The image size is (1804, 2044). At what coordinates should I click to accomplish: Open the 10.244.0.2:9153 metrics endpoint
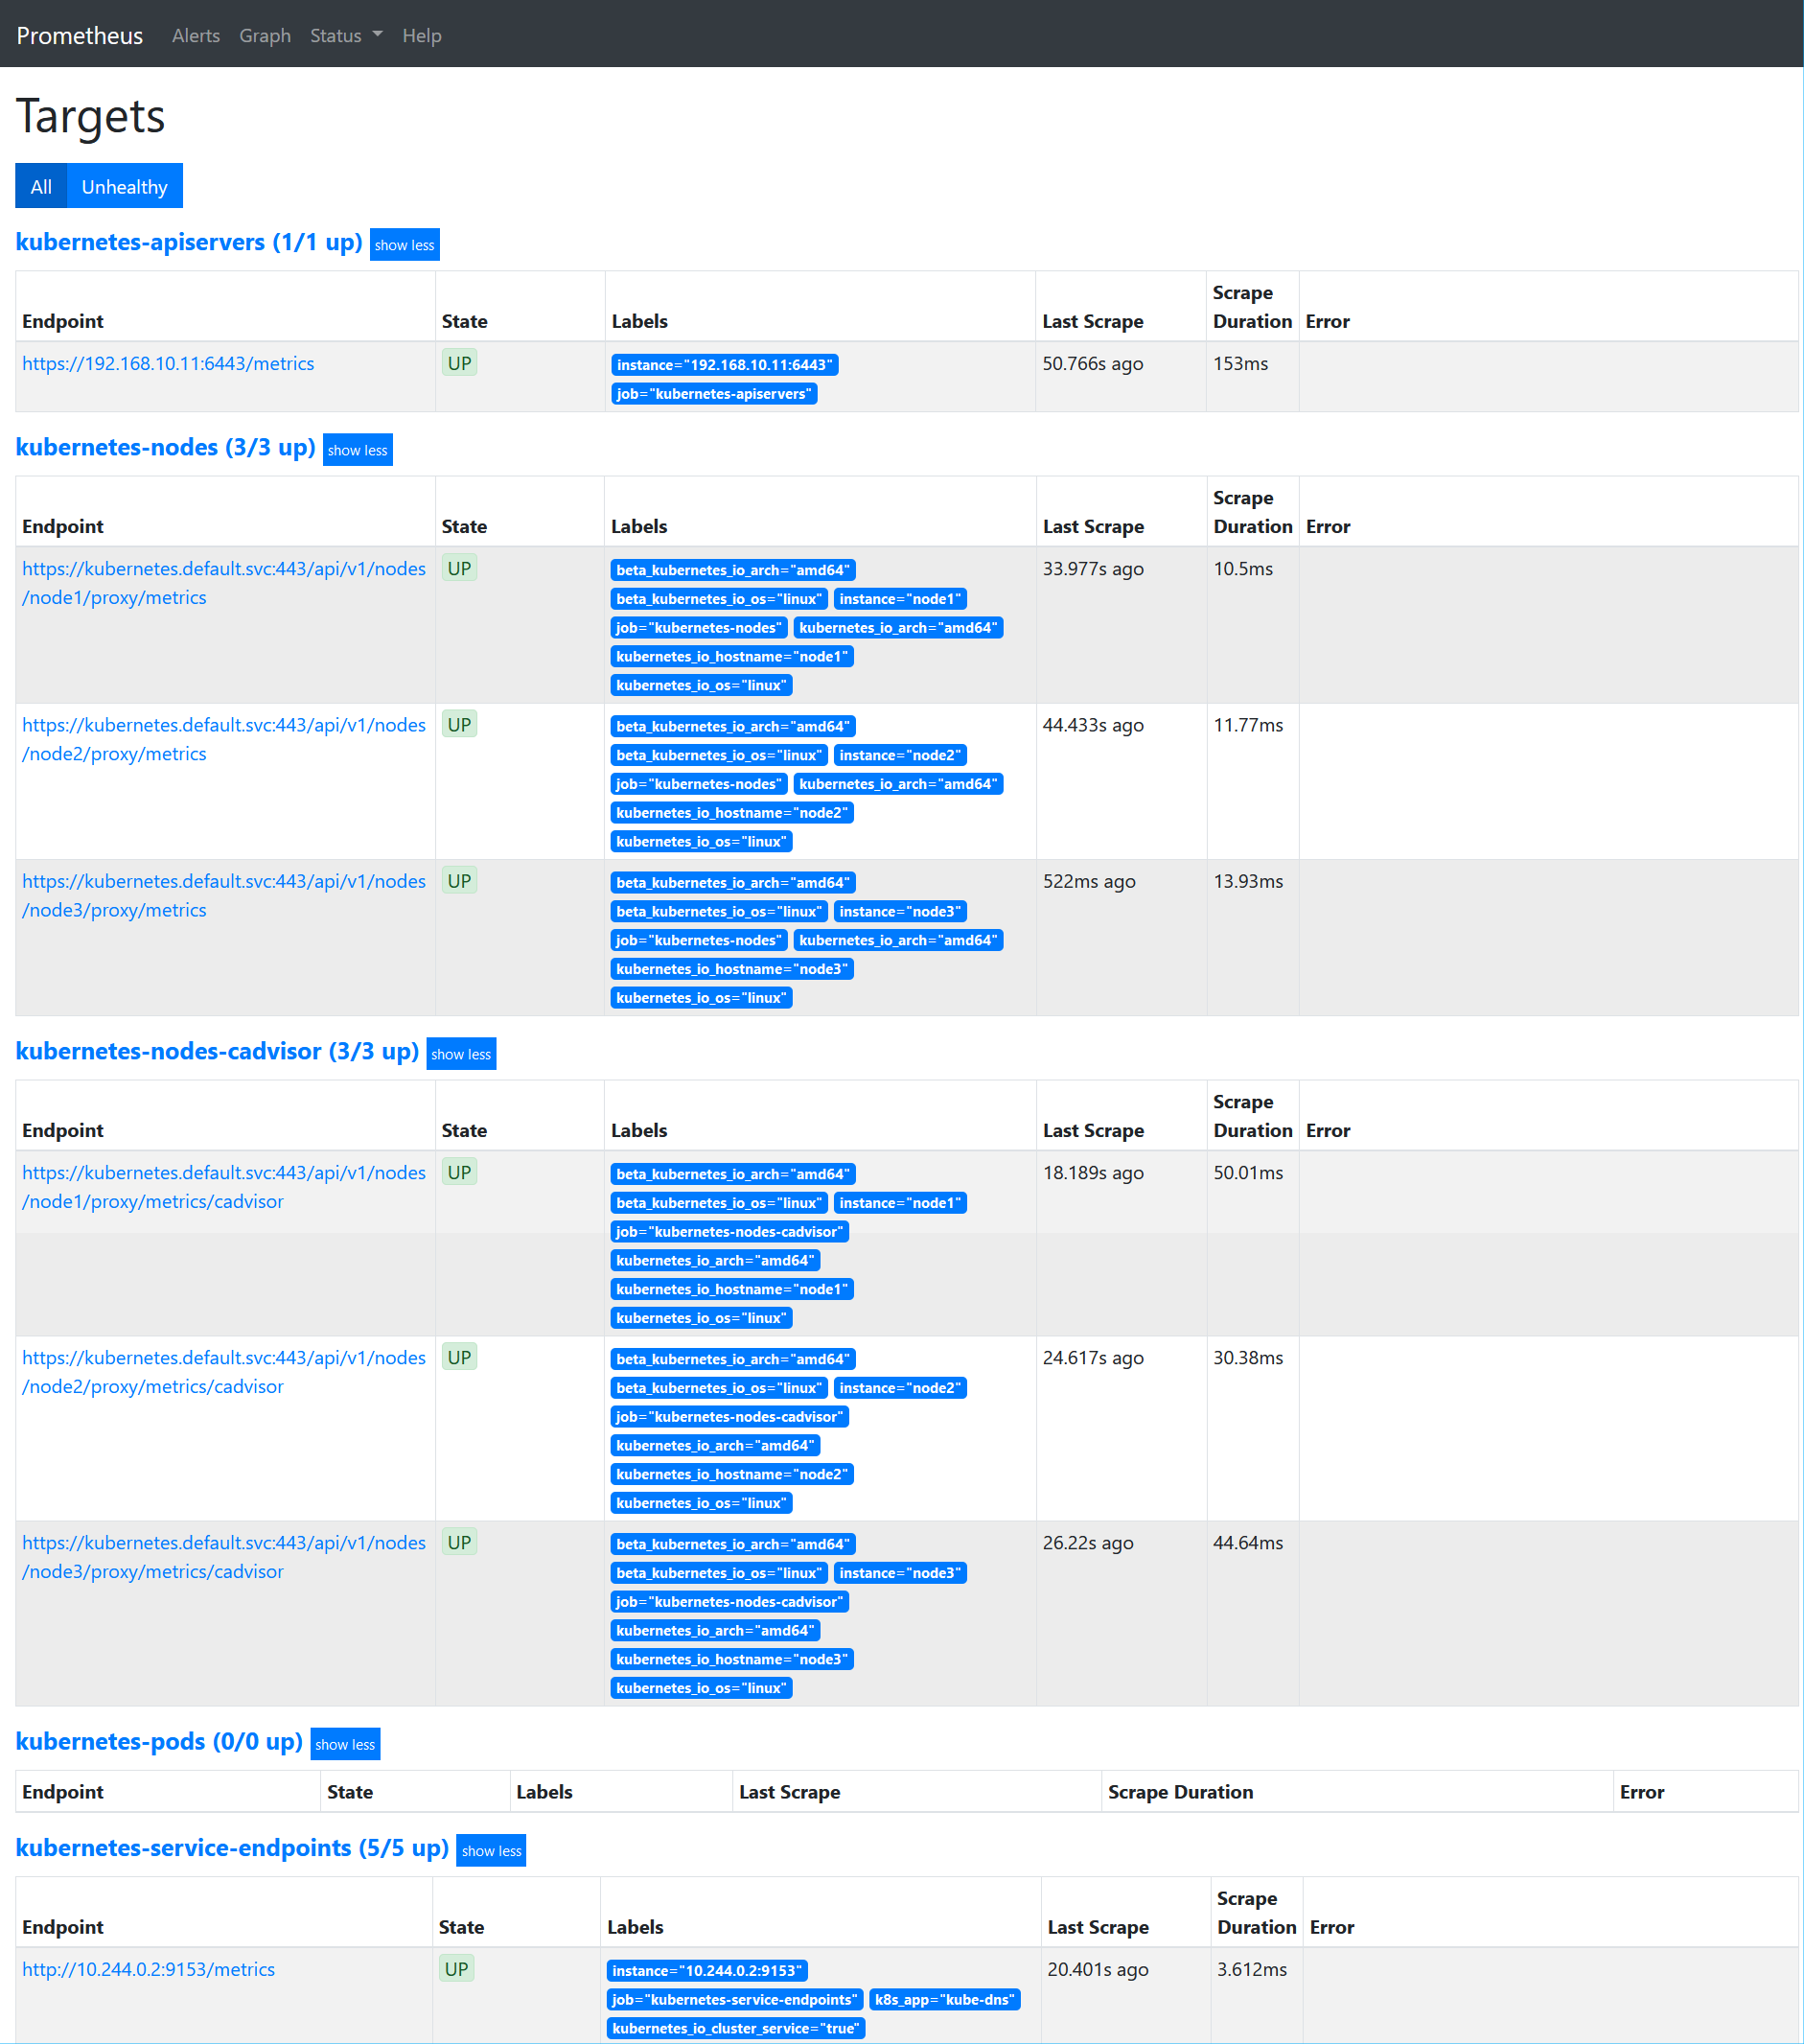coord(148,1969)
